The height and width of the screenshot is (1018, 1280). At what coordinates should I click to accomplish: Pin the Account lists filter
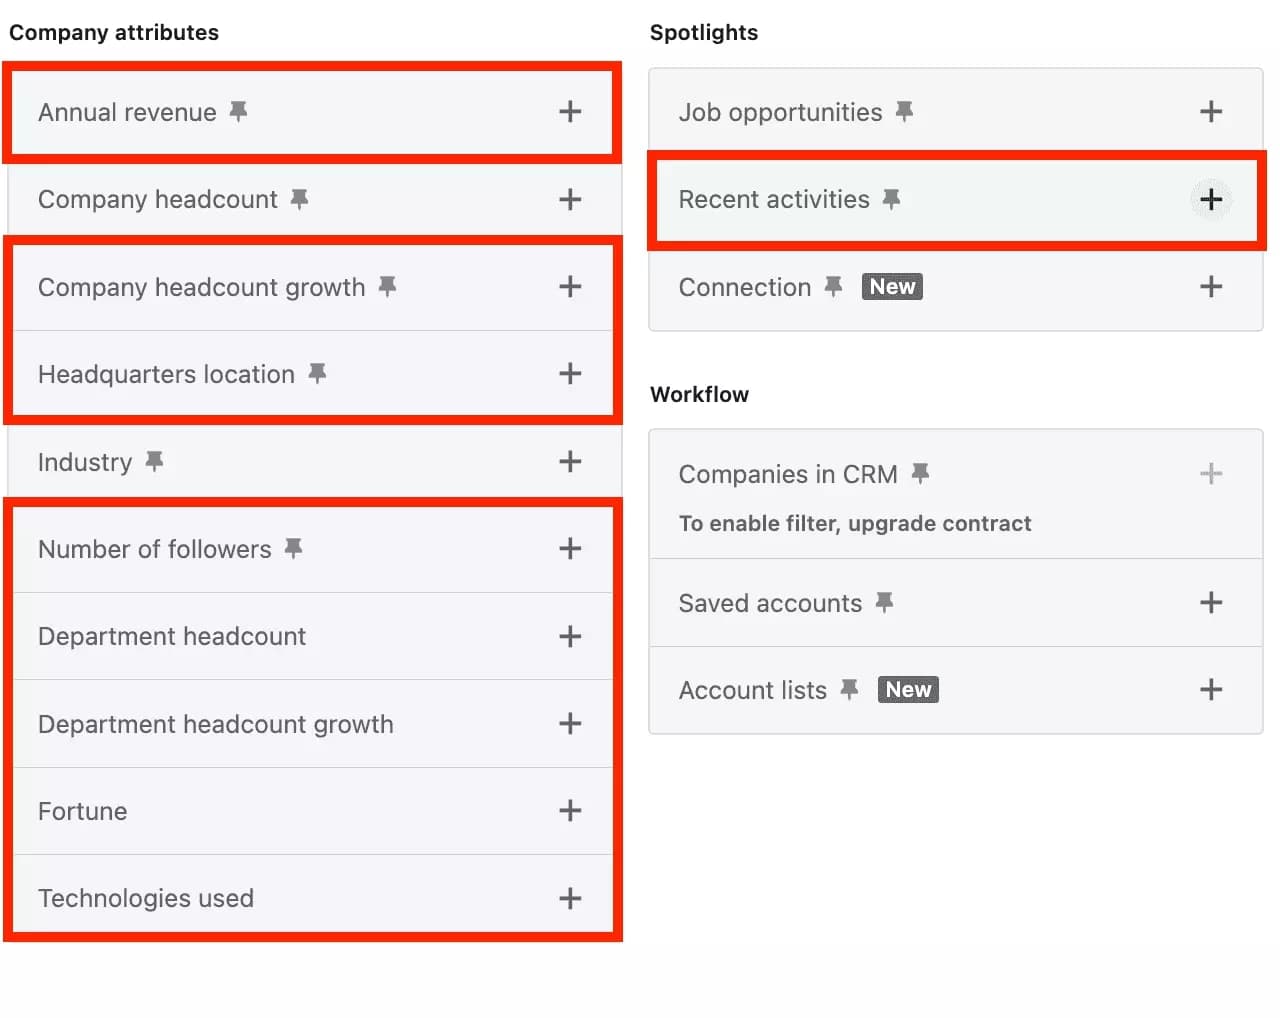click(x=849, y=688)
